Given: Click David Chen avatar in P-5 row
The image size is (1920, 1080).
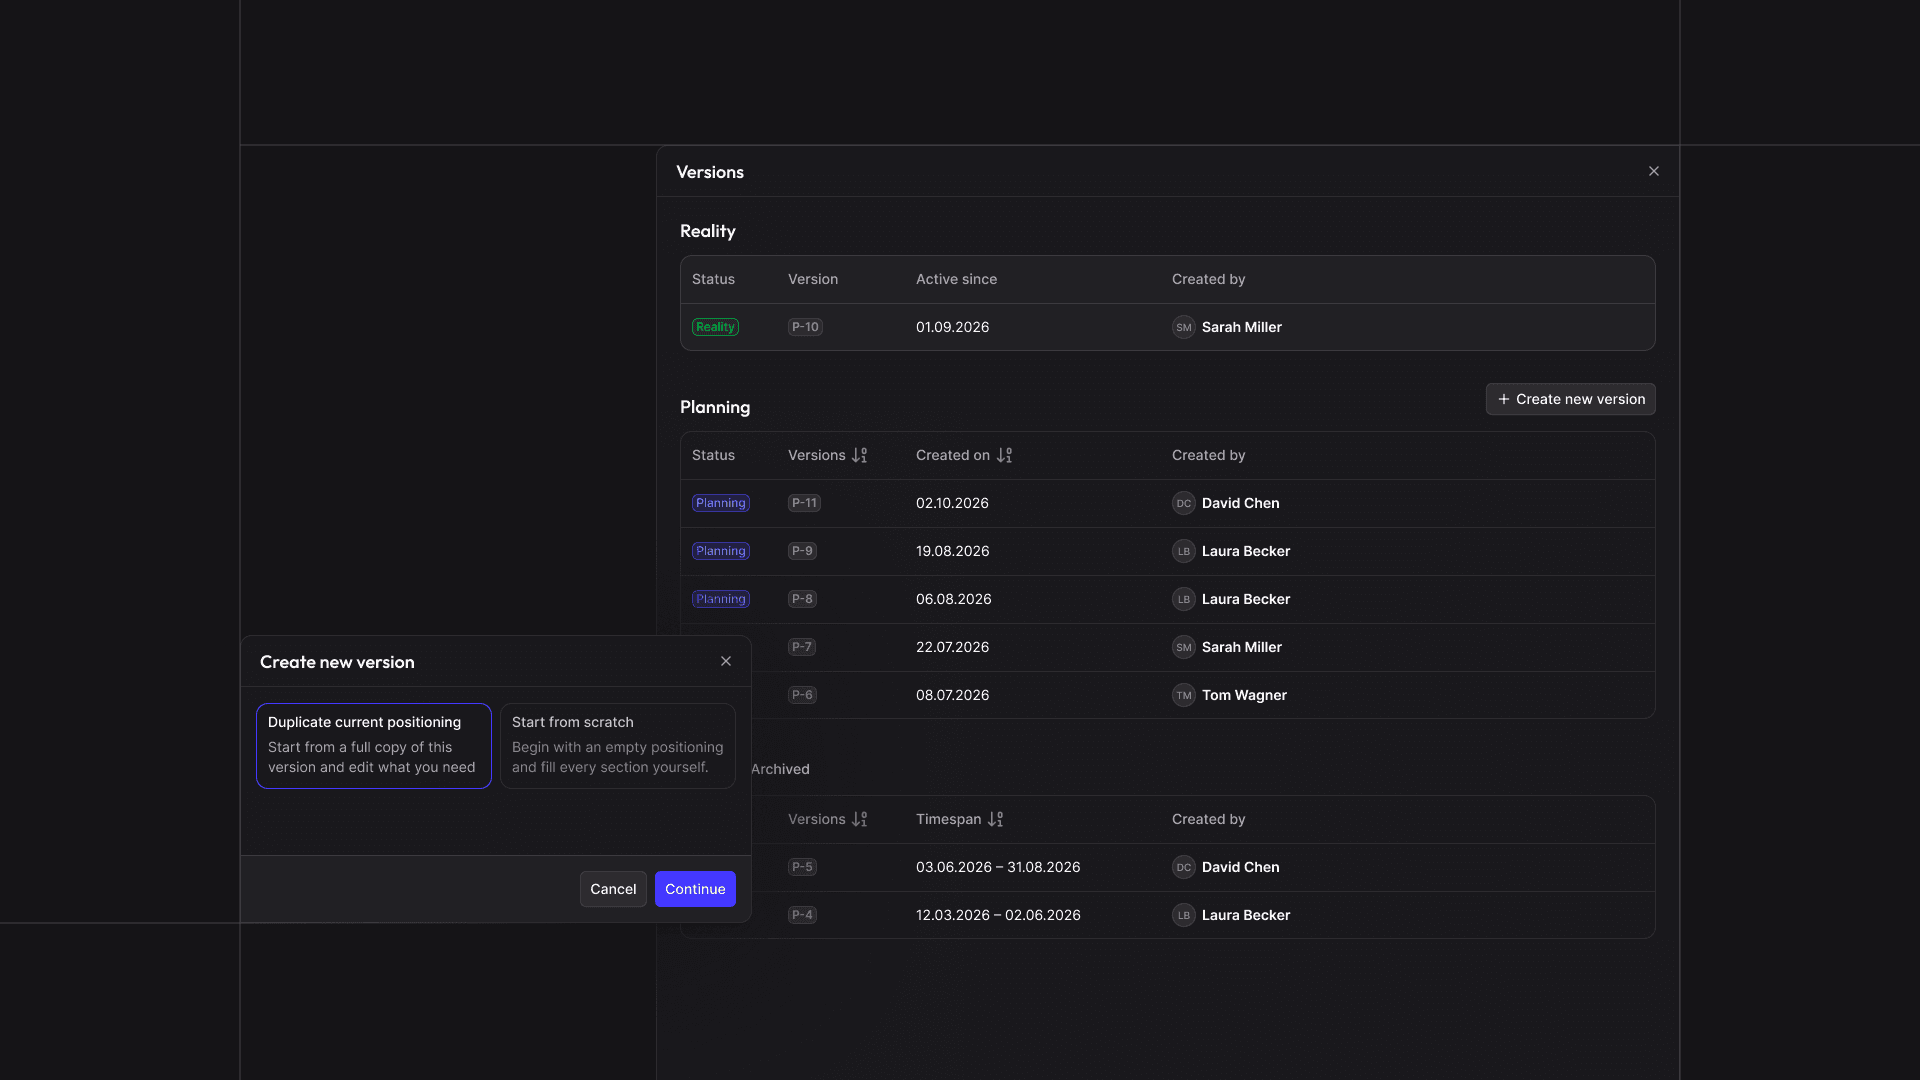Looking at the screenshot, I should point(1184,867).
